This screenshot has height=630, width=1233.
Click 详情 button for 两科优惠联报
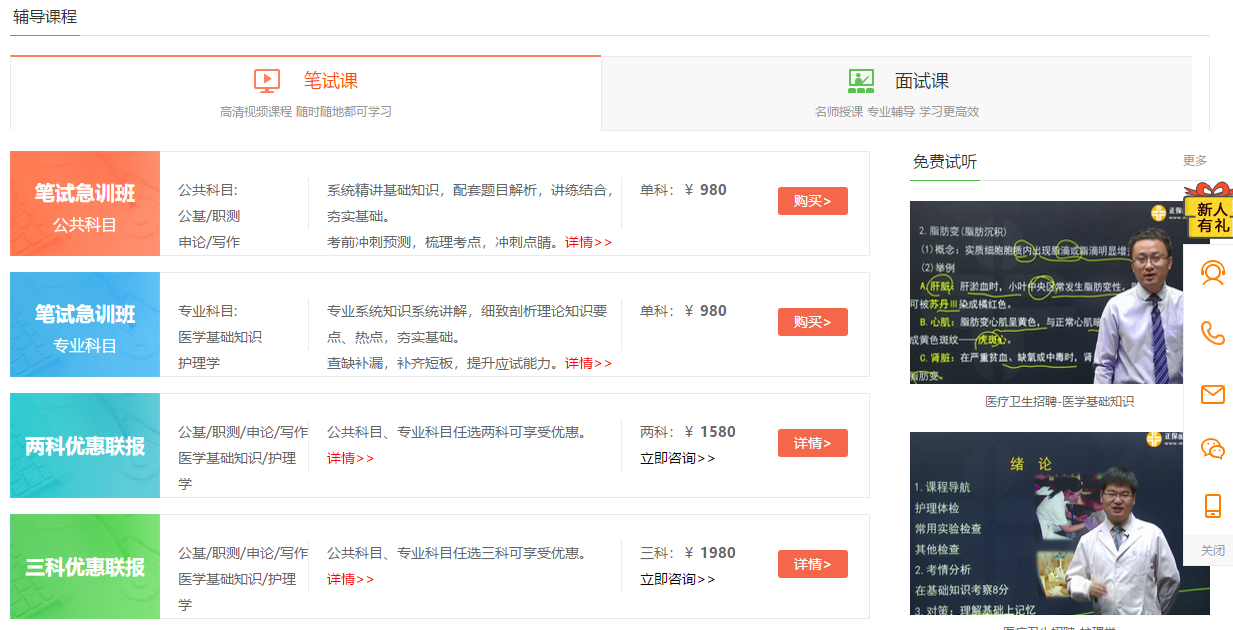(812, 442)
